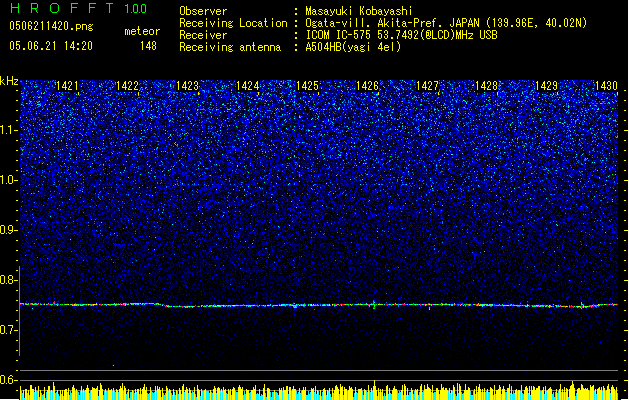The width and height of the screenshot is (629, 400).
Task: Click observer name Masayuki Kobayashi
Action: pyautogui.click(x=359, y=11)
